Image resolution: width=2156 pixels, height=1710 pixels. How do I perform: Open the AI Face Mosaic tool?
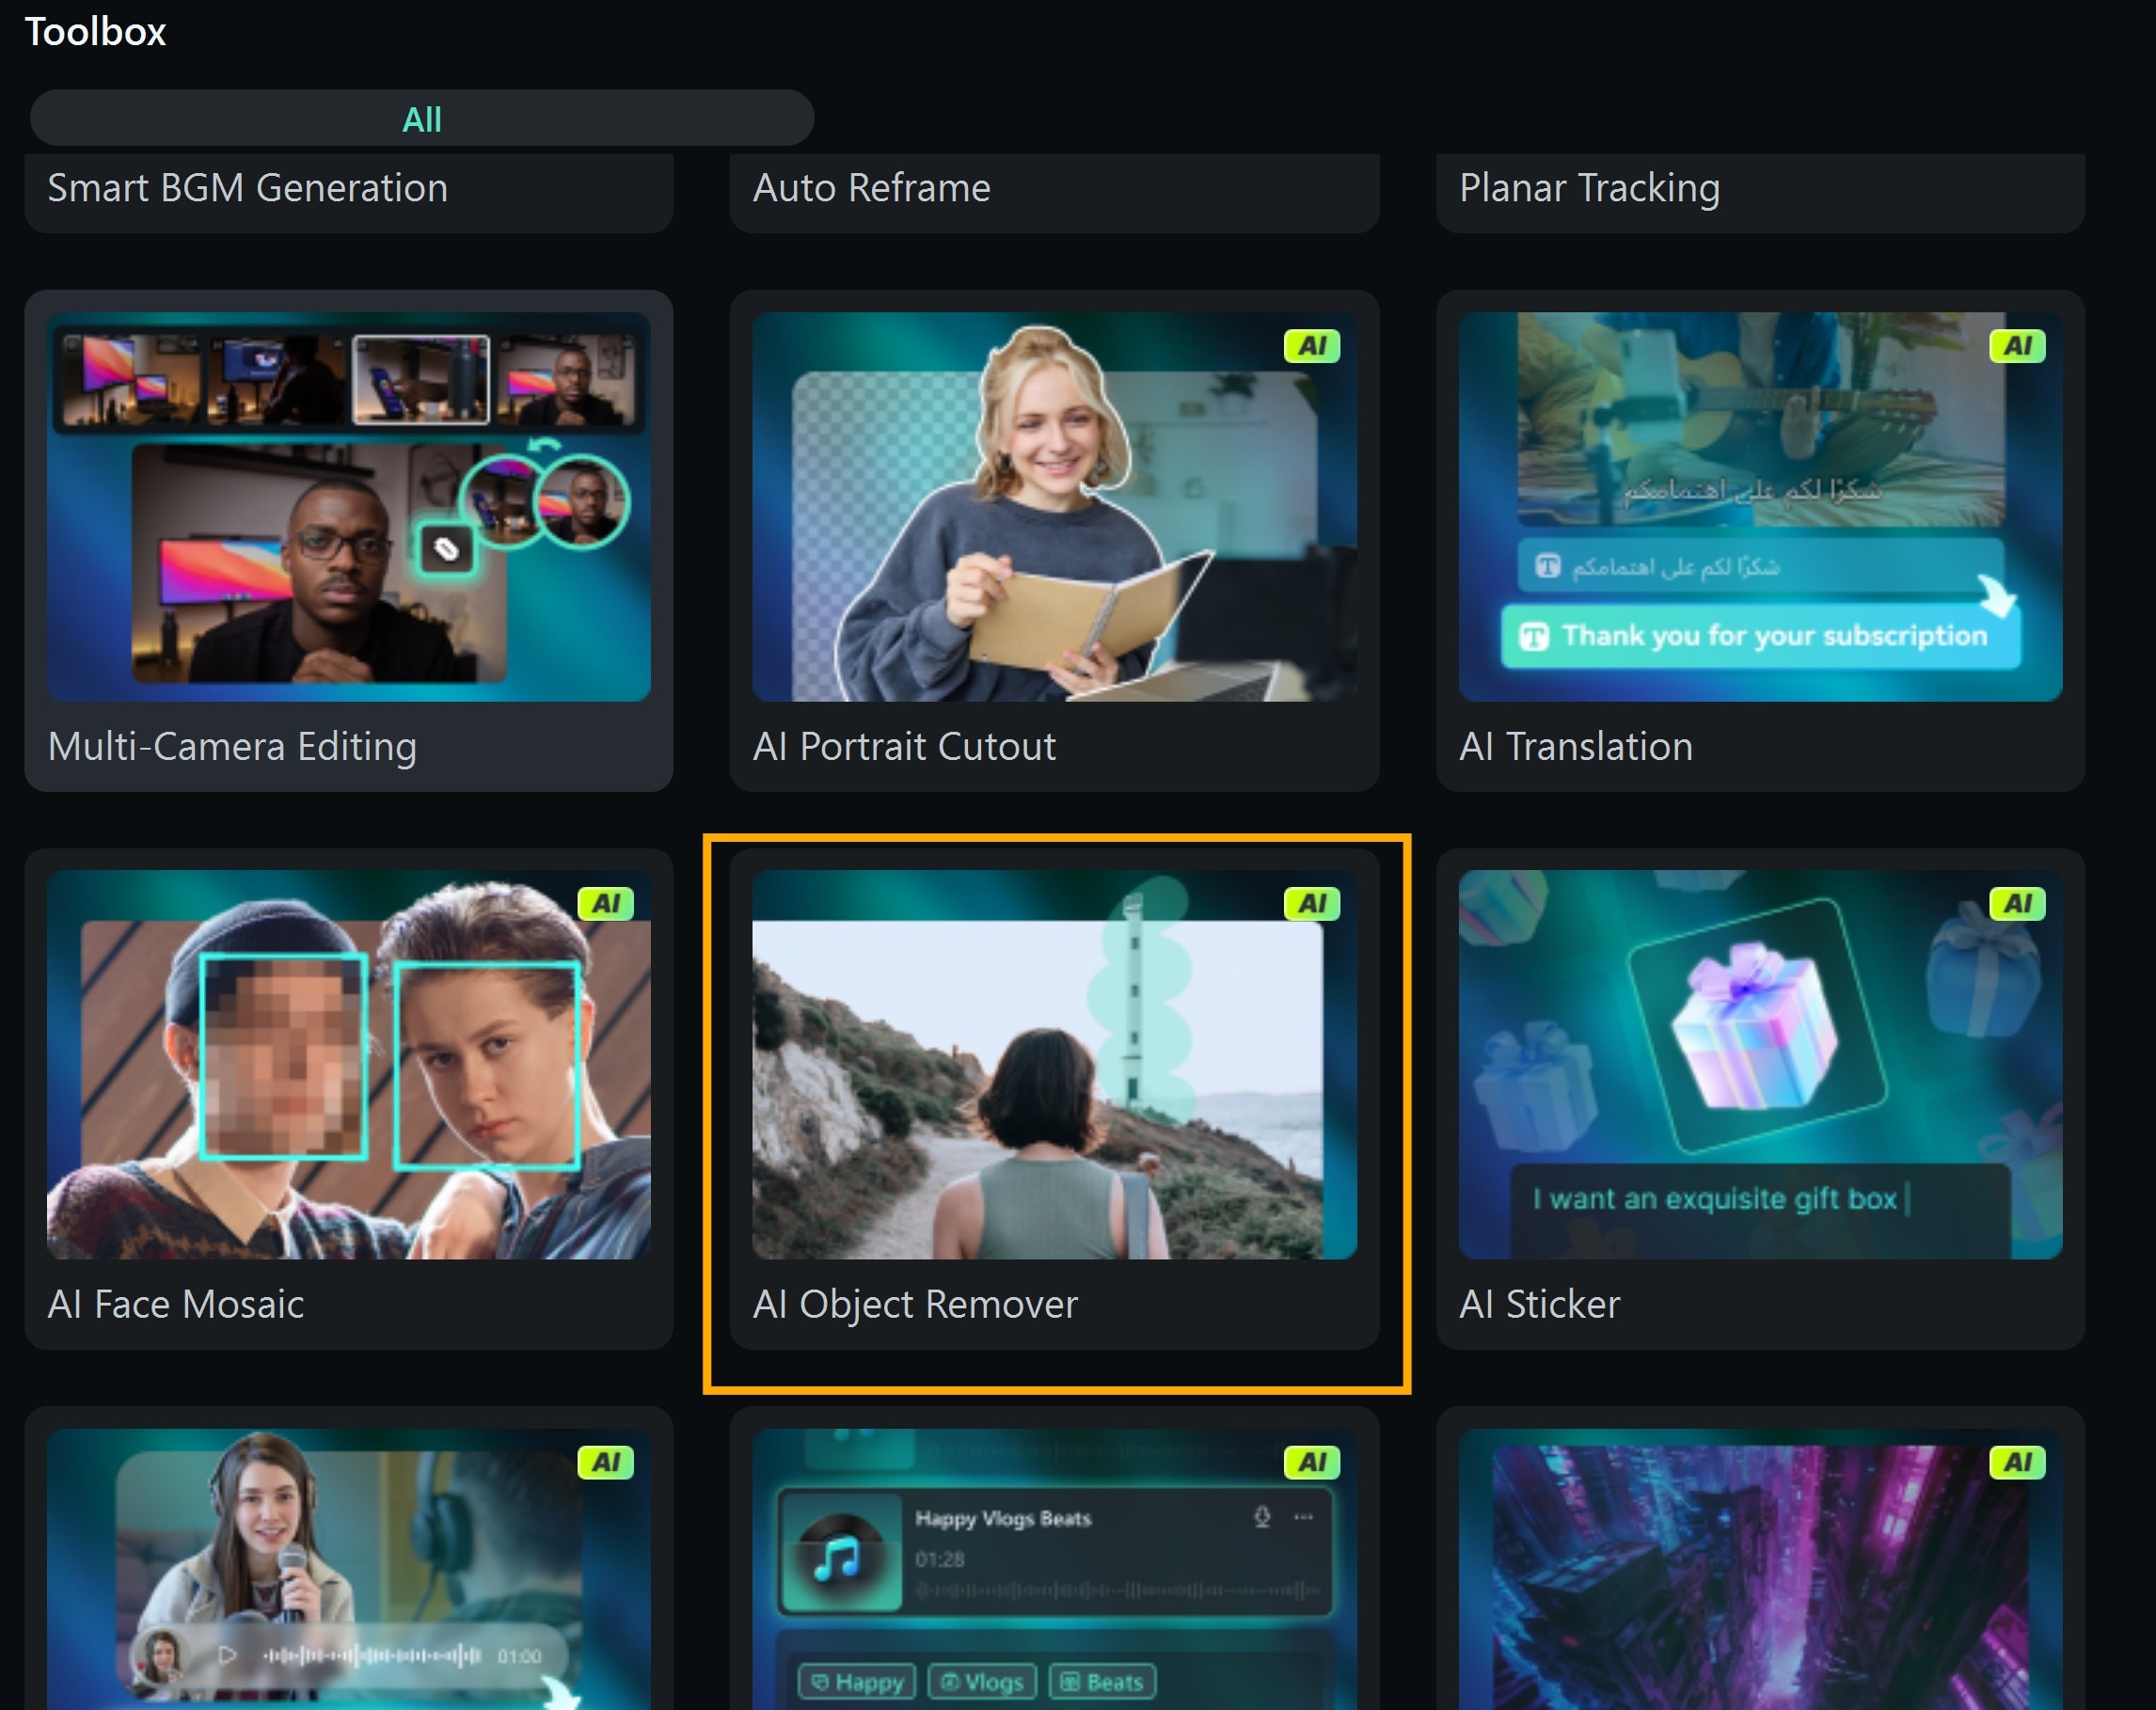click(x=348, y=1097)
